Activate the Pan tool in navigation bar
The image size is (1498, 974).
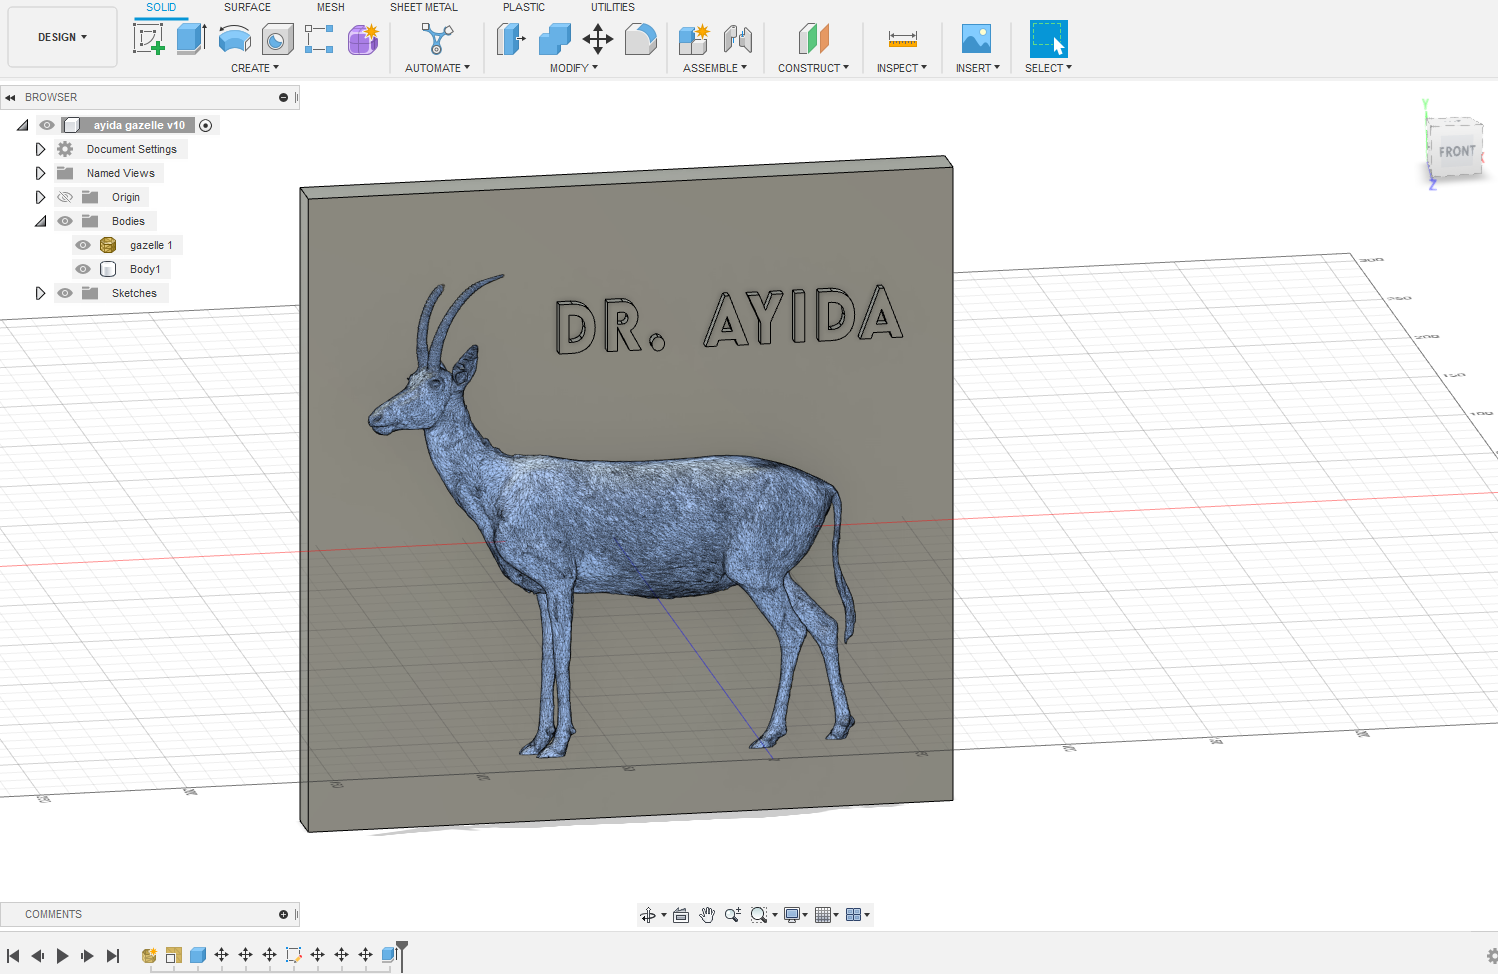(x=707, y=914)
